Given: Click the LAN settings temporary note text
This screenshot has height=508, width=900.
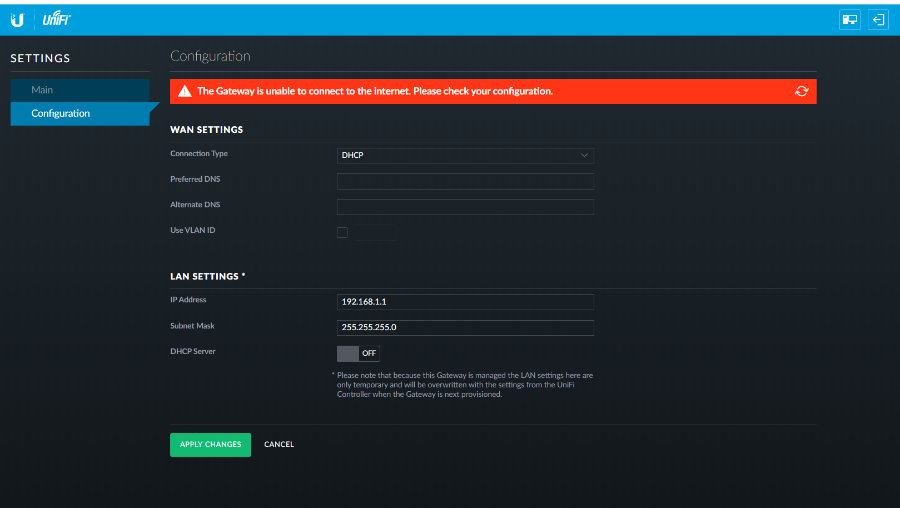Looking at the screenshot, I should 463,385.
